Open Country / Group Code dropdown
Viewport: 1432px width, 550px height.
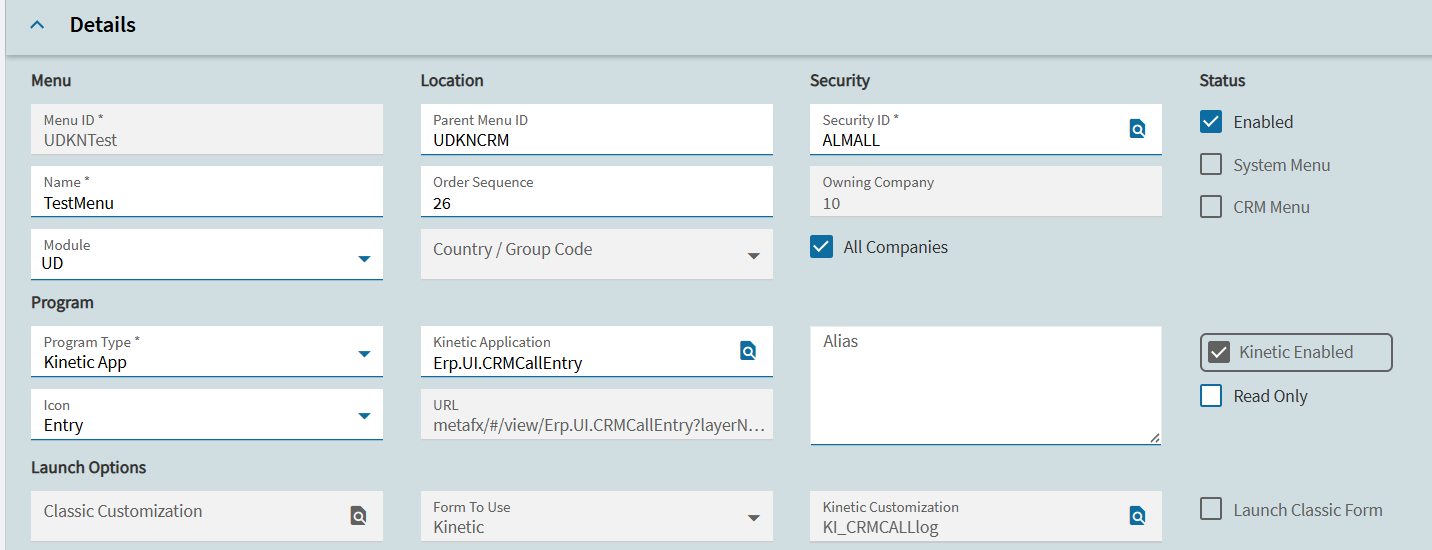[754, 256]
